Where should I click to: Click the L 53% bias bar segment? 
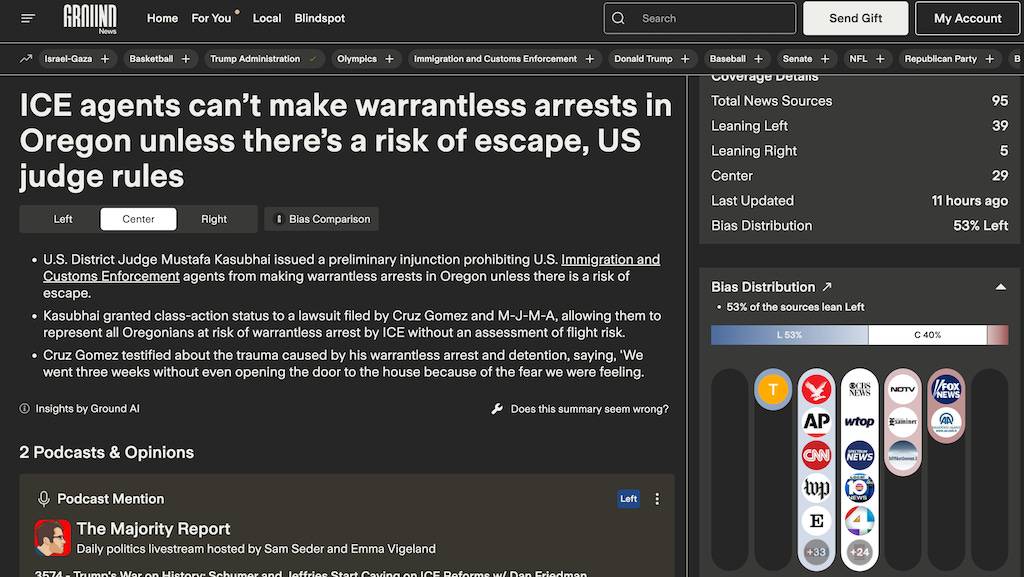click(x=789, y=335)
